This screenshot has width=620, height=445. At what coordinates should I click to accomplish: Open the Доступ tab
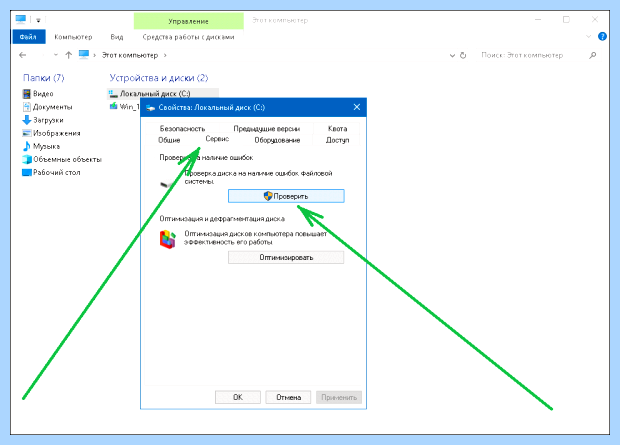[337, 140]
